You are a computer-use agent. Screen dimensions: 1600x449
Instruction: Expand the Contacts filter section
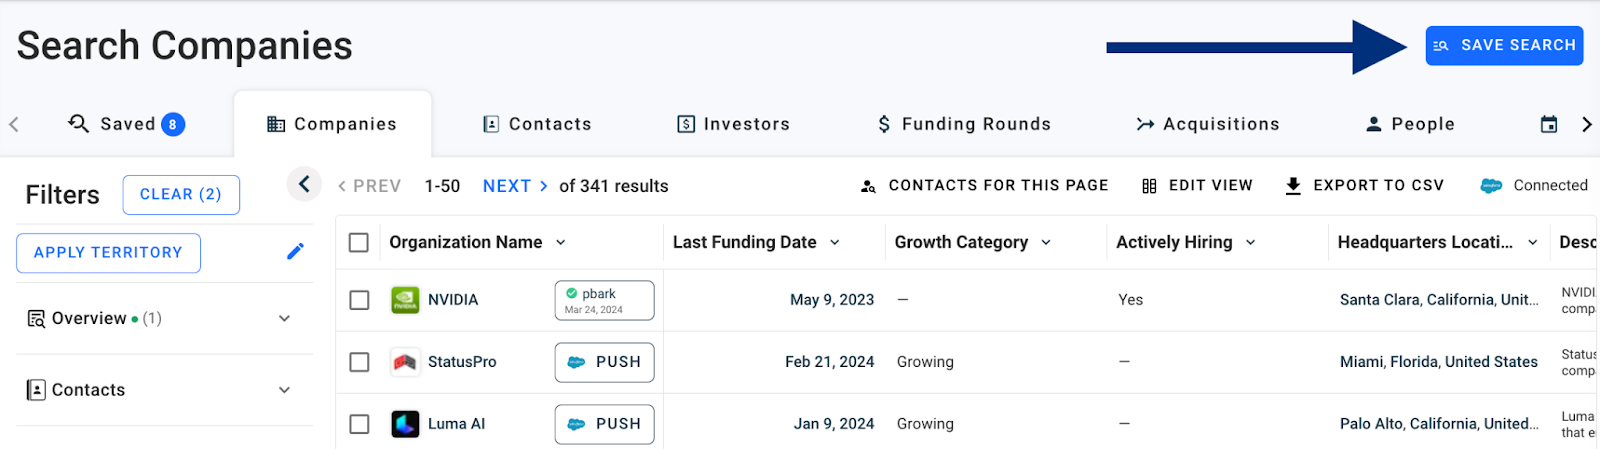(284, 390)
